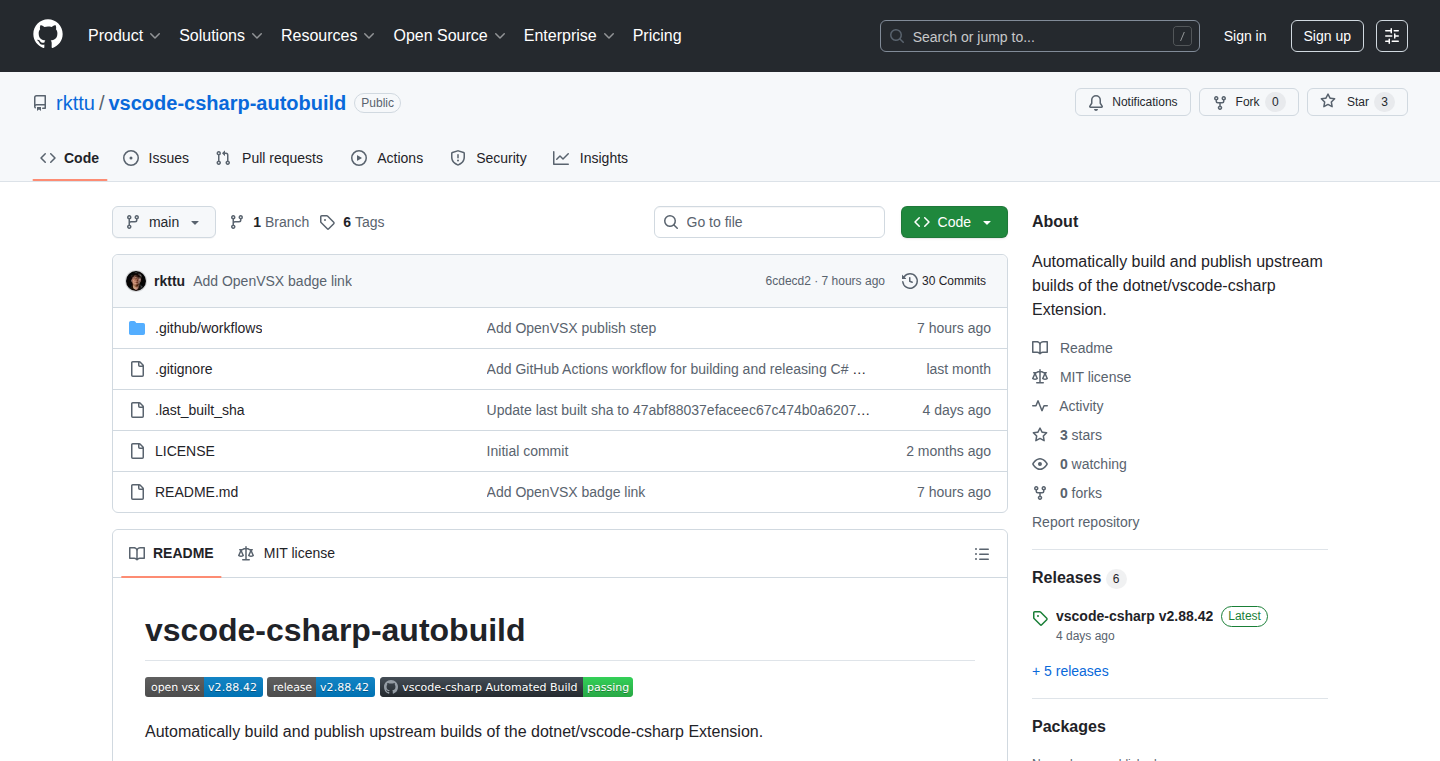Open commit hash 6cdecd2

(788, 281)
